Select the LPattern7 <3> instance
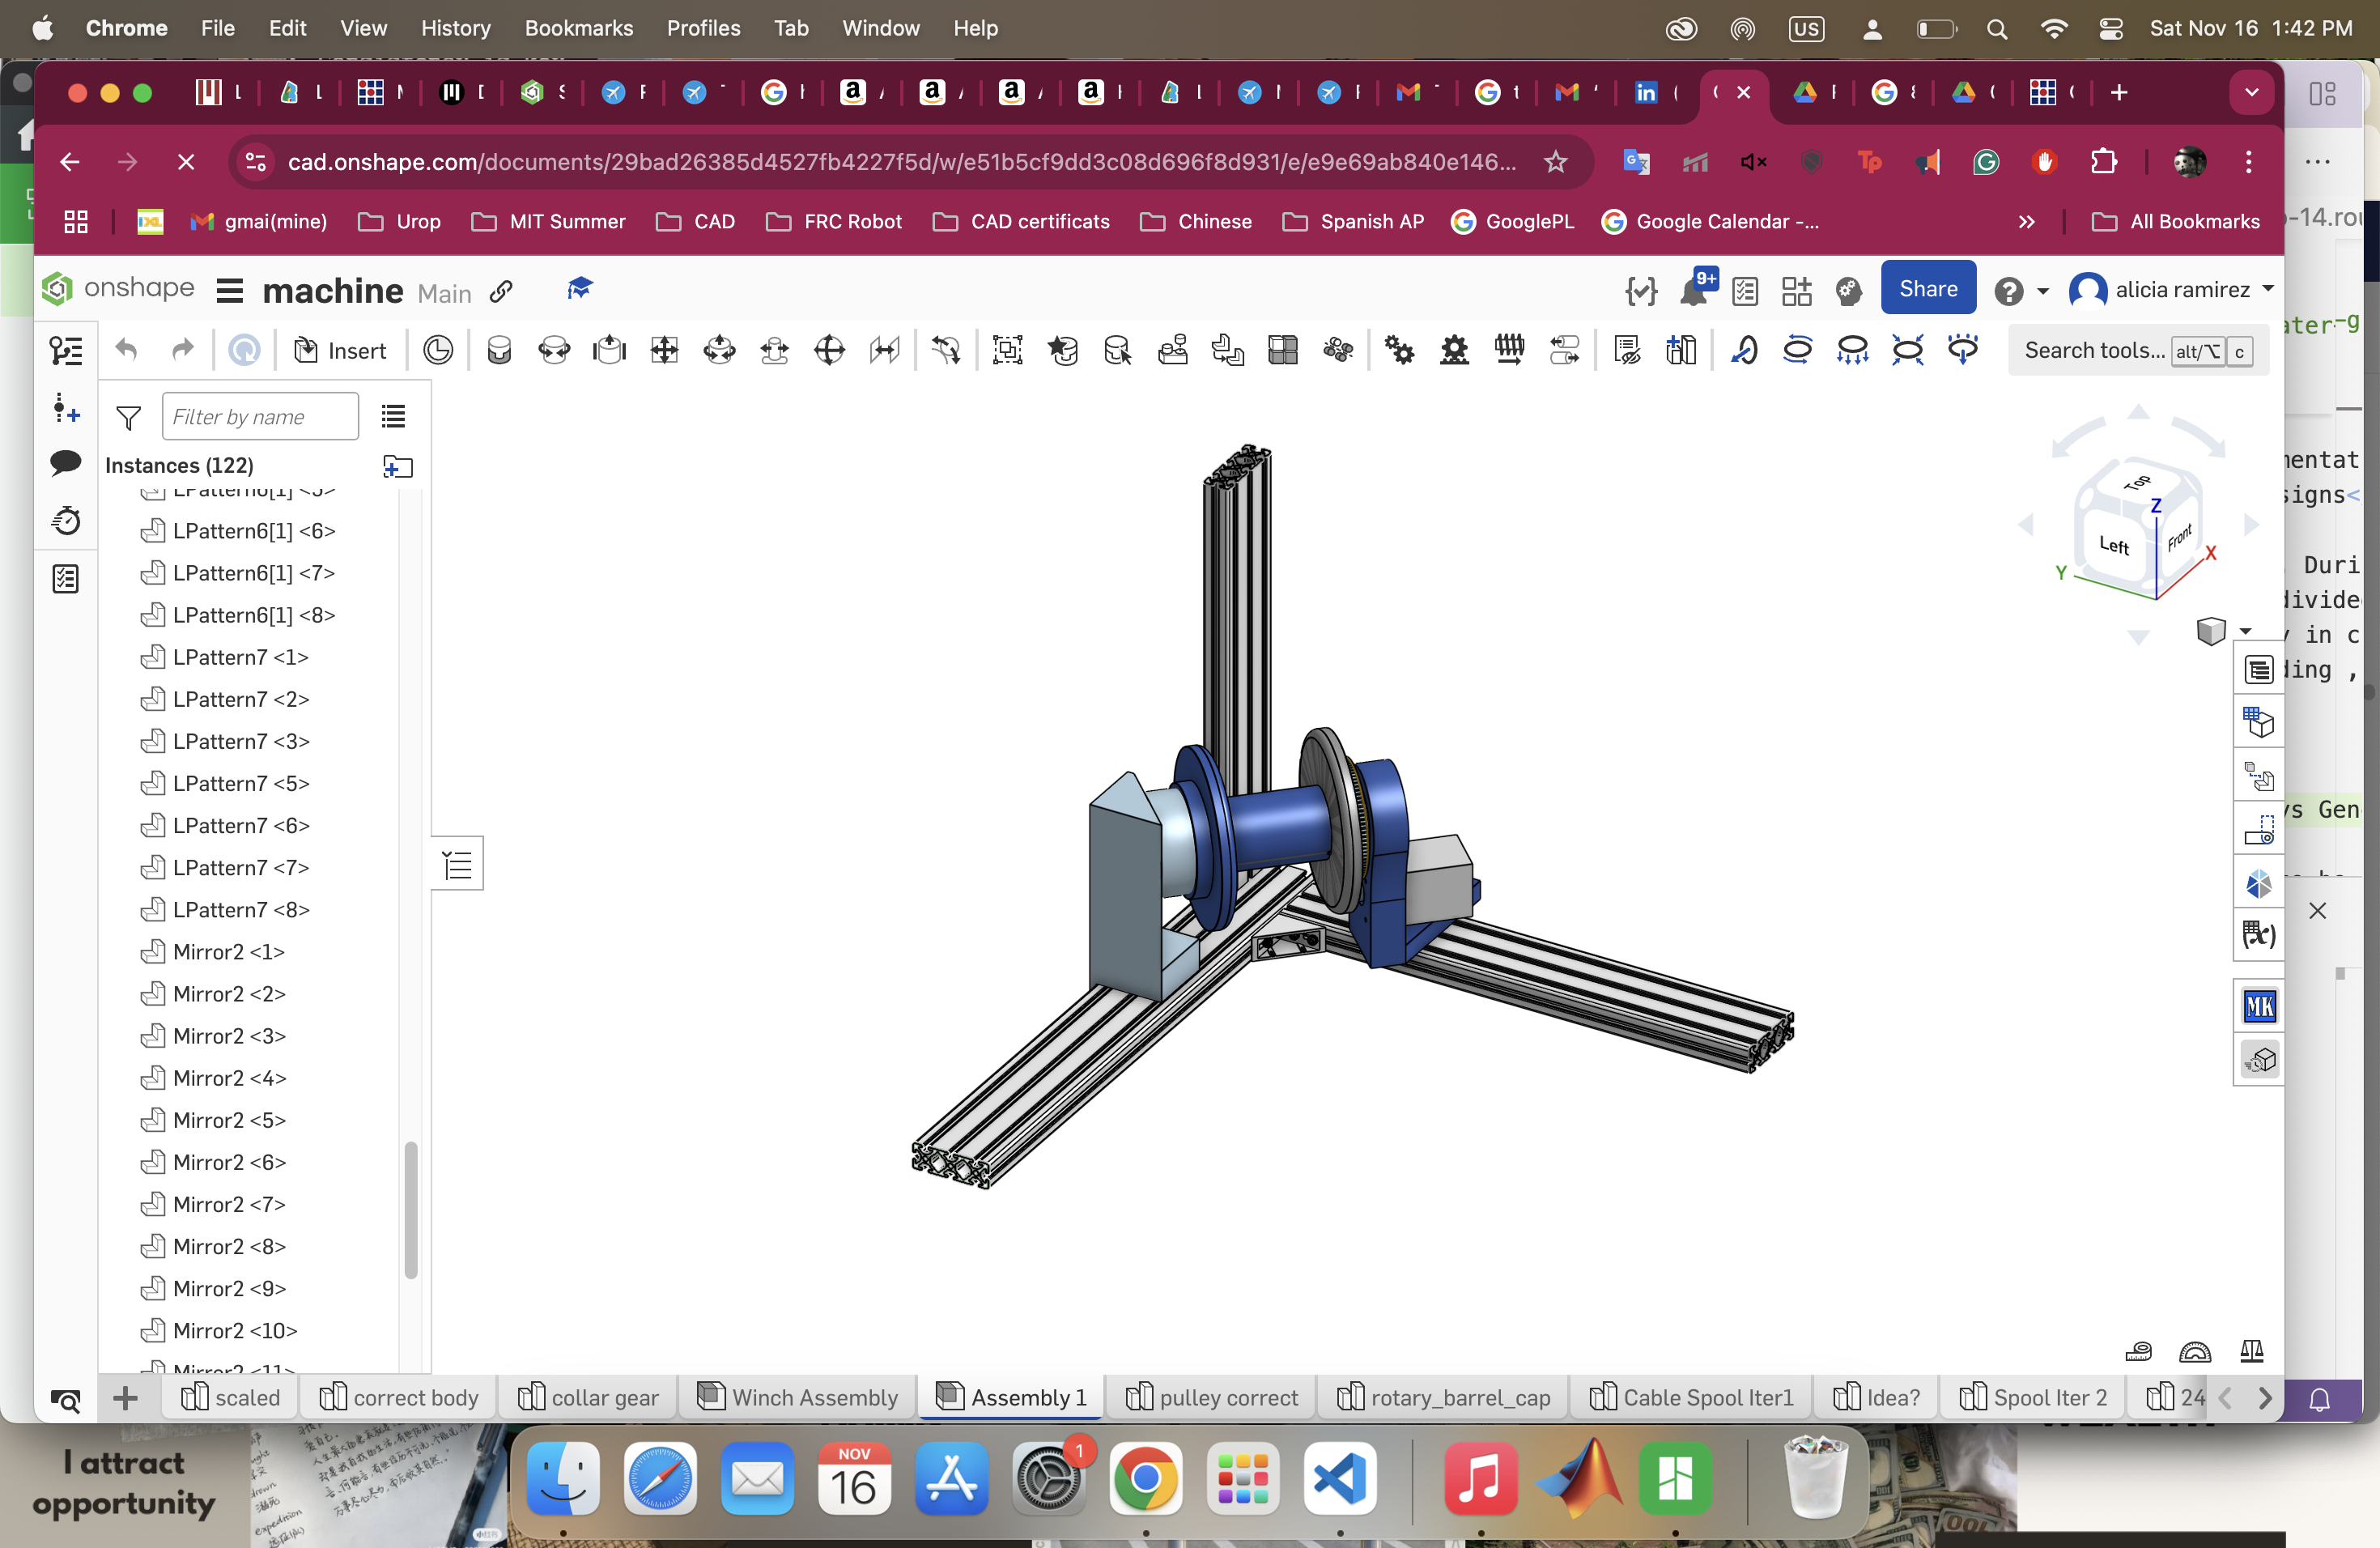The height and width of the screenshot is (1548, 2380). coord(241,741)
